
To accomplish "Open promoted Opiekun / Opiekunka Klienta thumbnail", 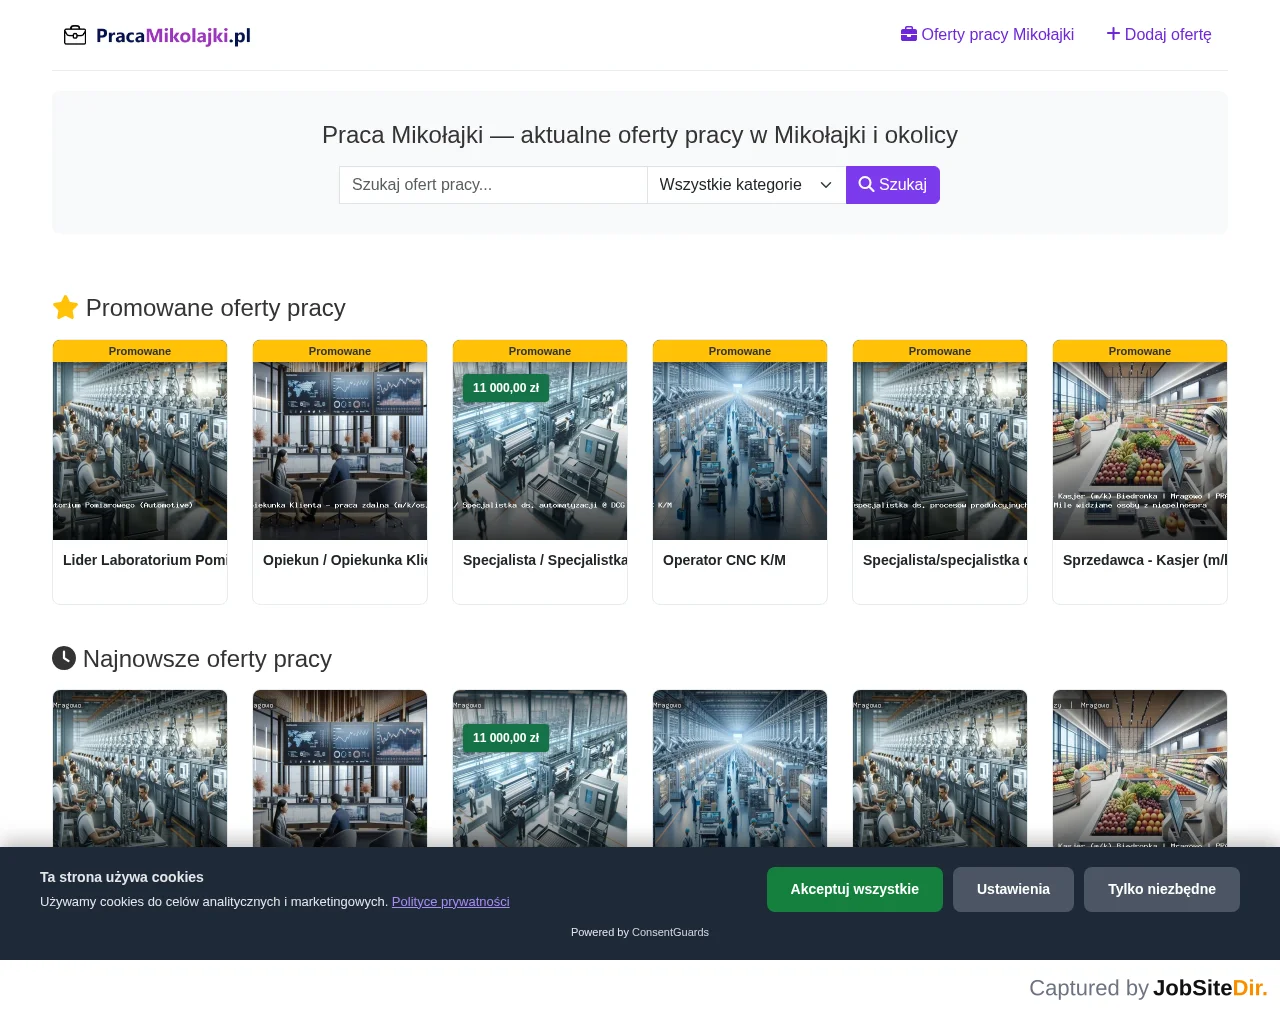I will pos(340,451).
